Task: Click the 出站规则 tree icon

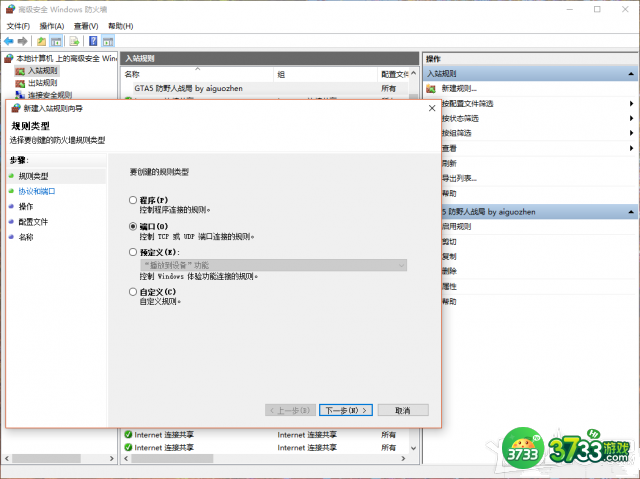Action: point(20,83)
